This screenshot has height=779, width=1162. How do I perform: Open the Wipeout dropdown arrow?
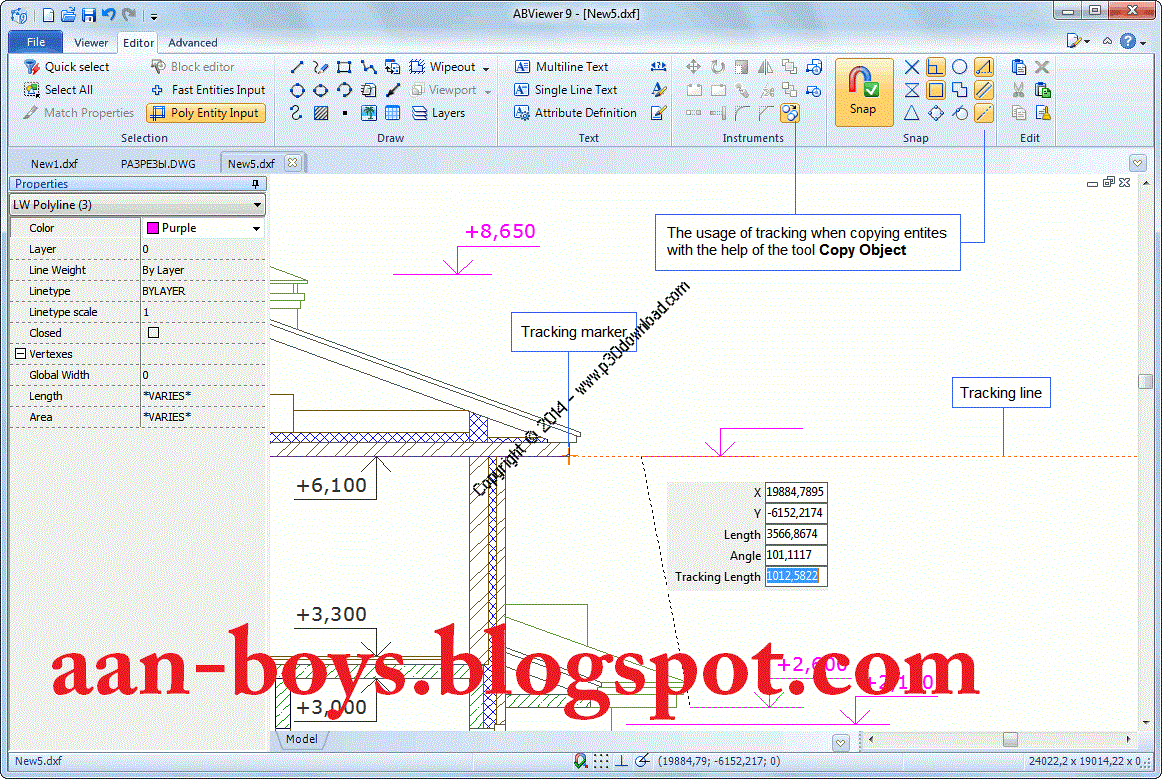486,68
